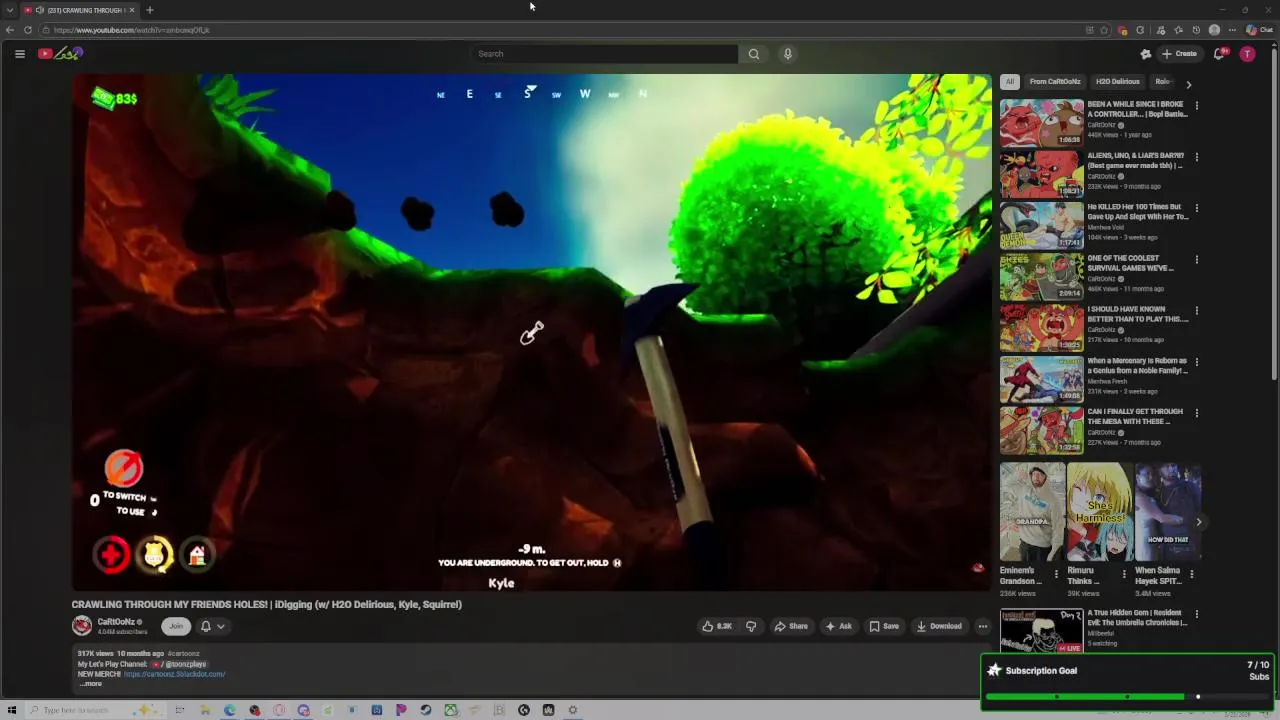Bookmark this page with the star
The width and height of the screenshot is (1280, 720).
1104,30
